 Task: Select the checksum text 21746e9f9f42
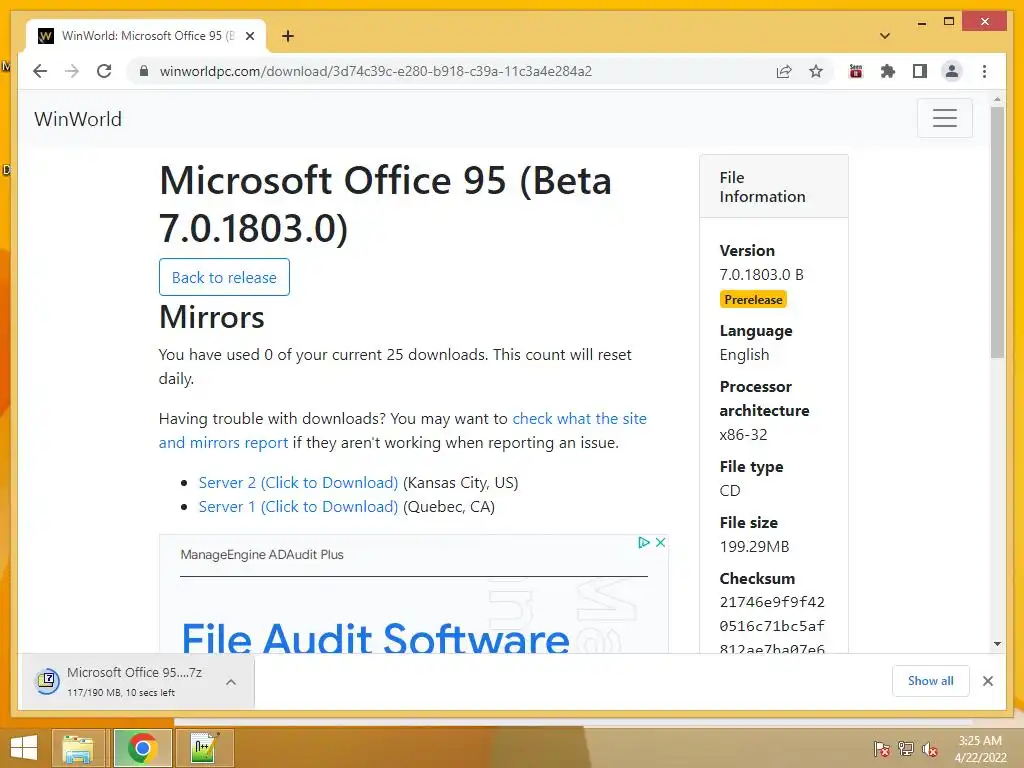[x=772, y=602]
